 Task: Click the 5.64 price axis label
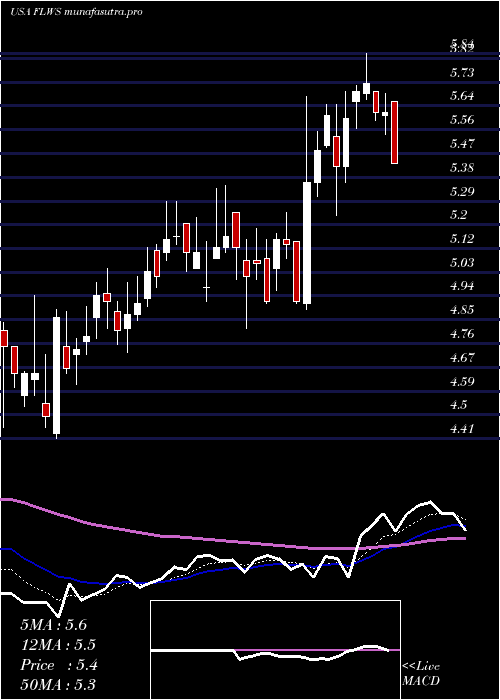(x=462, y=96)
